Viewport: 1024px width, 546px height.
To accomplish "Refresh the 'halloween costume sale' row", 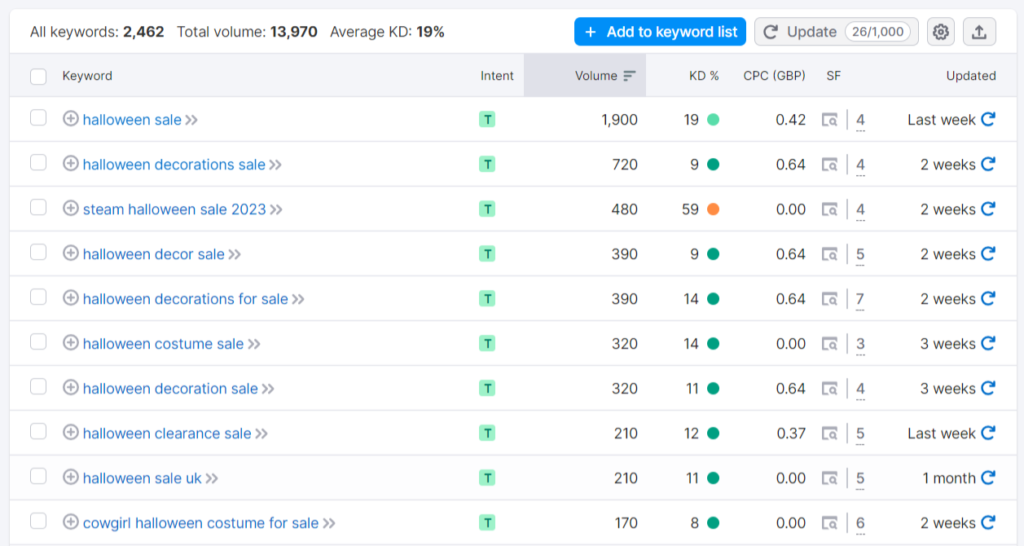I will pyautogui.click(x=988, y=343).
